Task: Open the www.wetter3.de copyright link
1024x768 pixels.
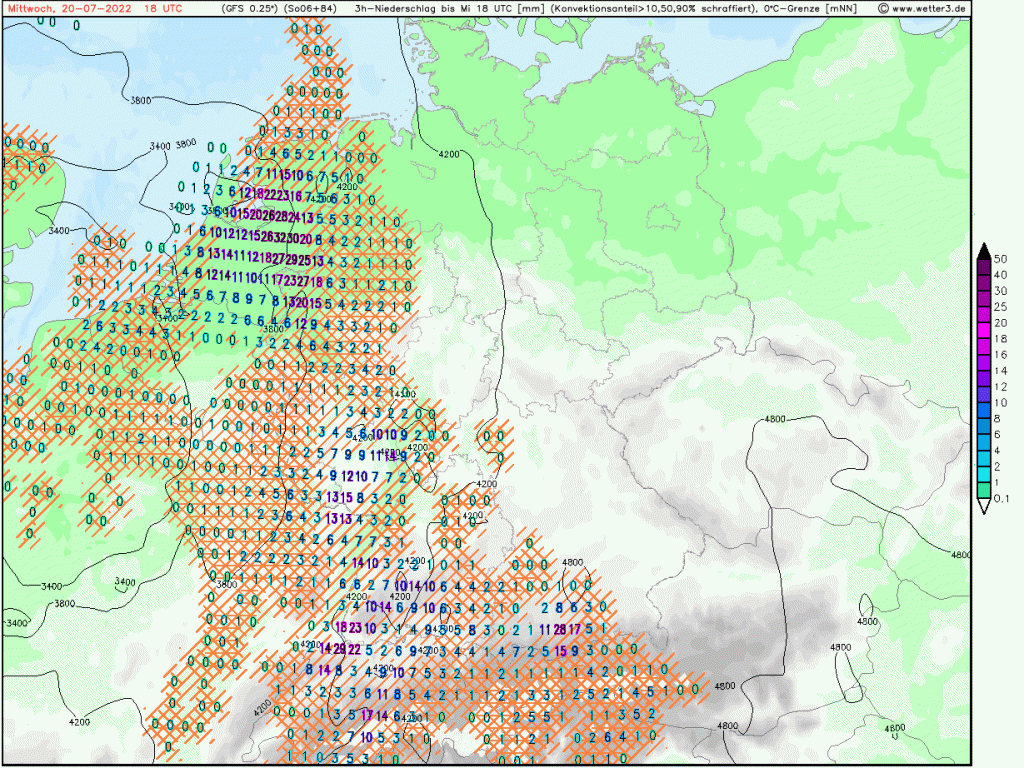Action: click(x=921, y=8)
